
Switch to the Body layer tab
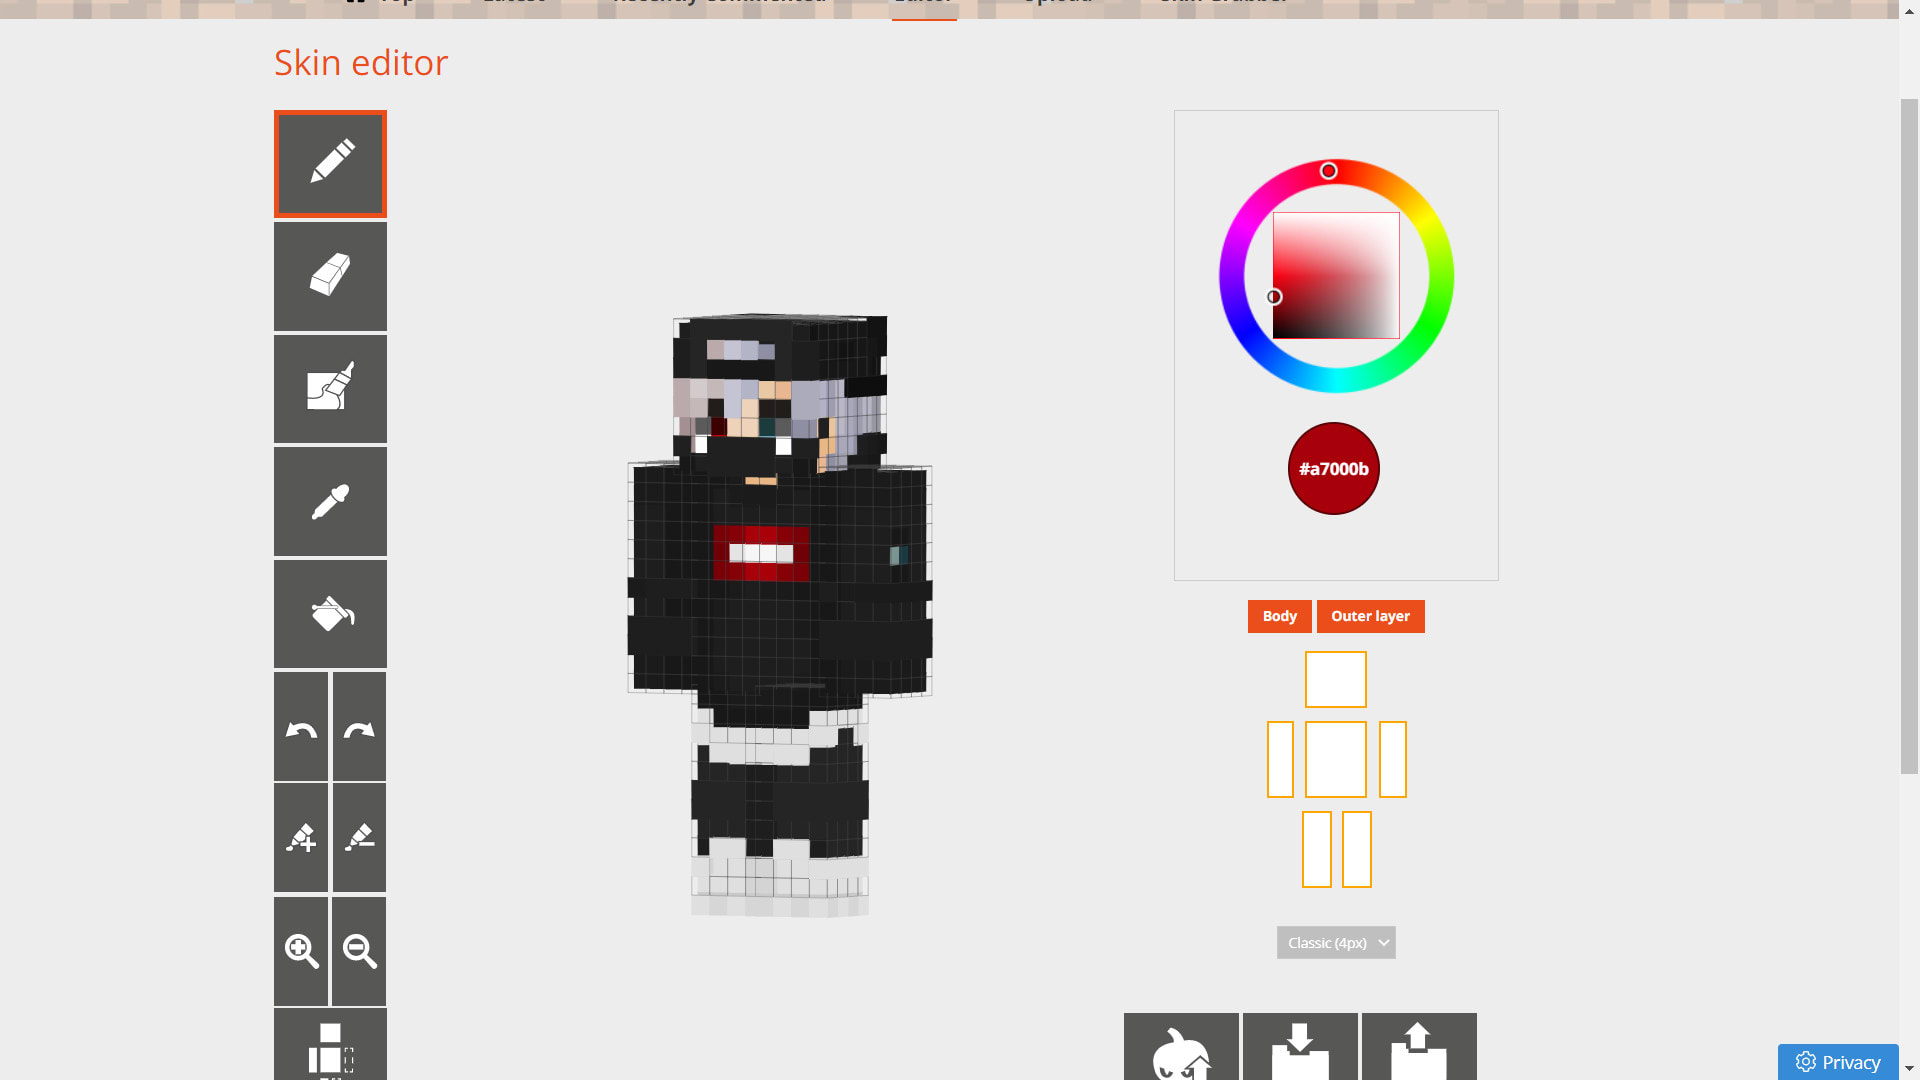(x=1278, y=616)
